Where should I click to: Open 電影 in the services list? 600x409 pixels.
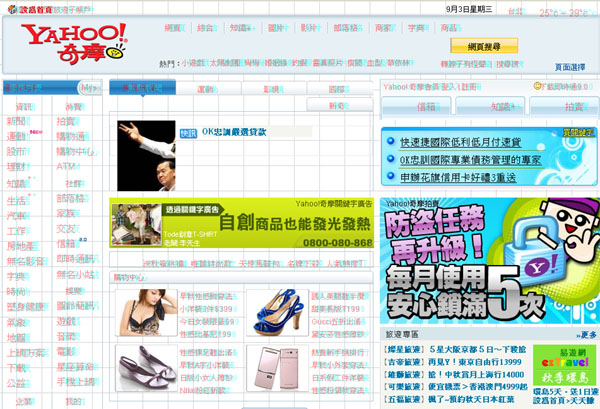pyautogui.click(x=67, y=351)
